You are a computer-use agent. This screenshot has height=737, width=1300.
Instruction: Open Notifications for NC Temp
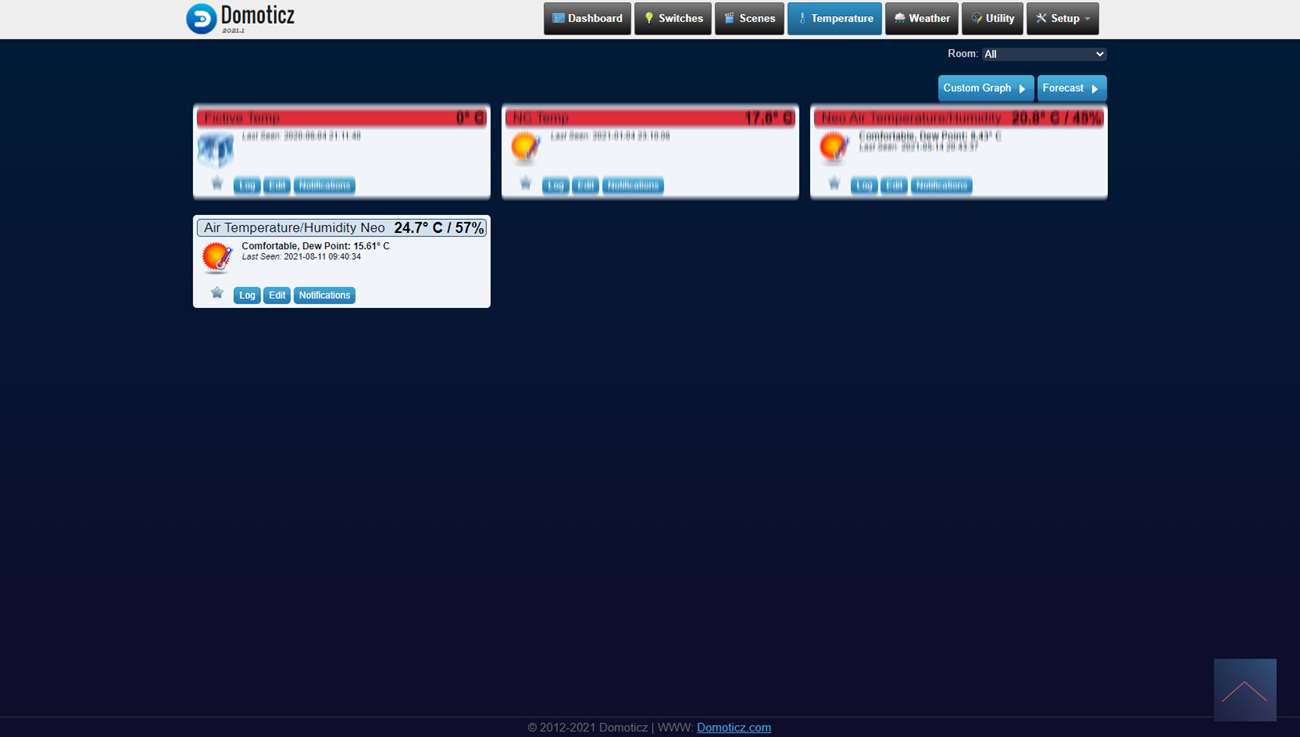pos(633,185)
